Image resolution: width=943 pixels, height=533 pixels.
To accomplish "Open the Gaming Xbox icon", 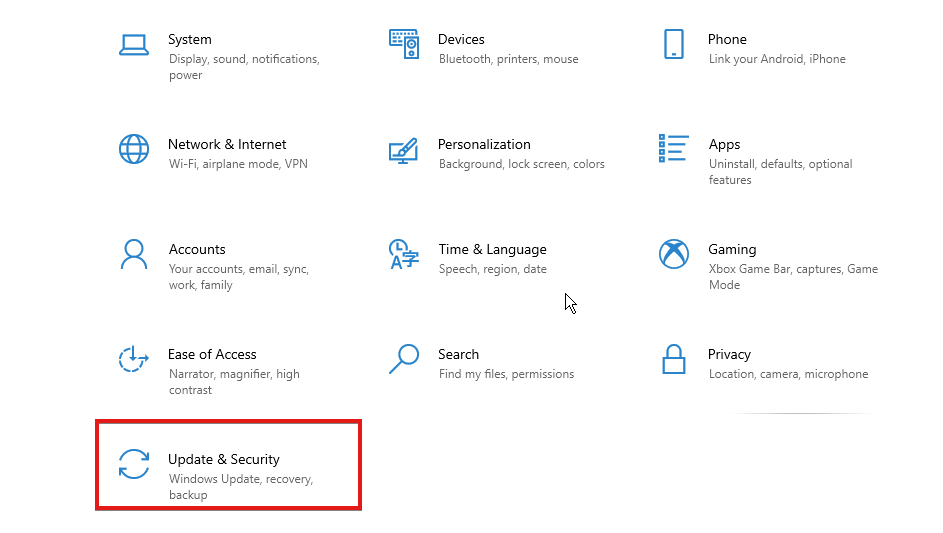I will [x=674, y=254].
